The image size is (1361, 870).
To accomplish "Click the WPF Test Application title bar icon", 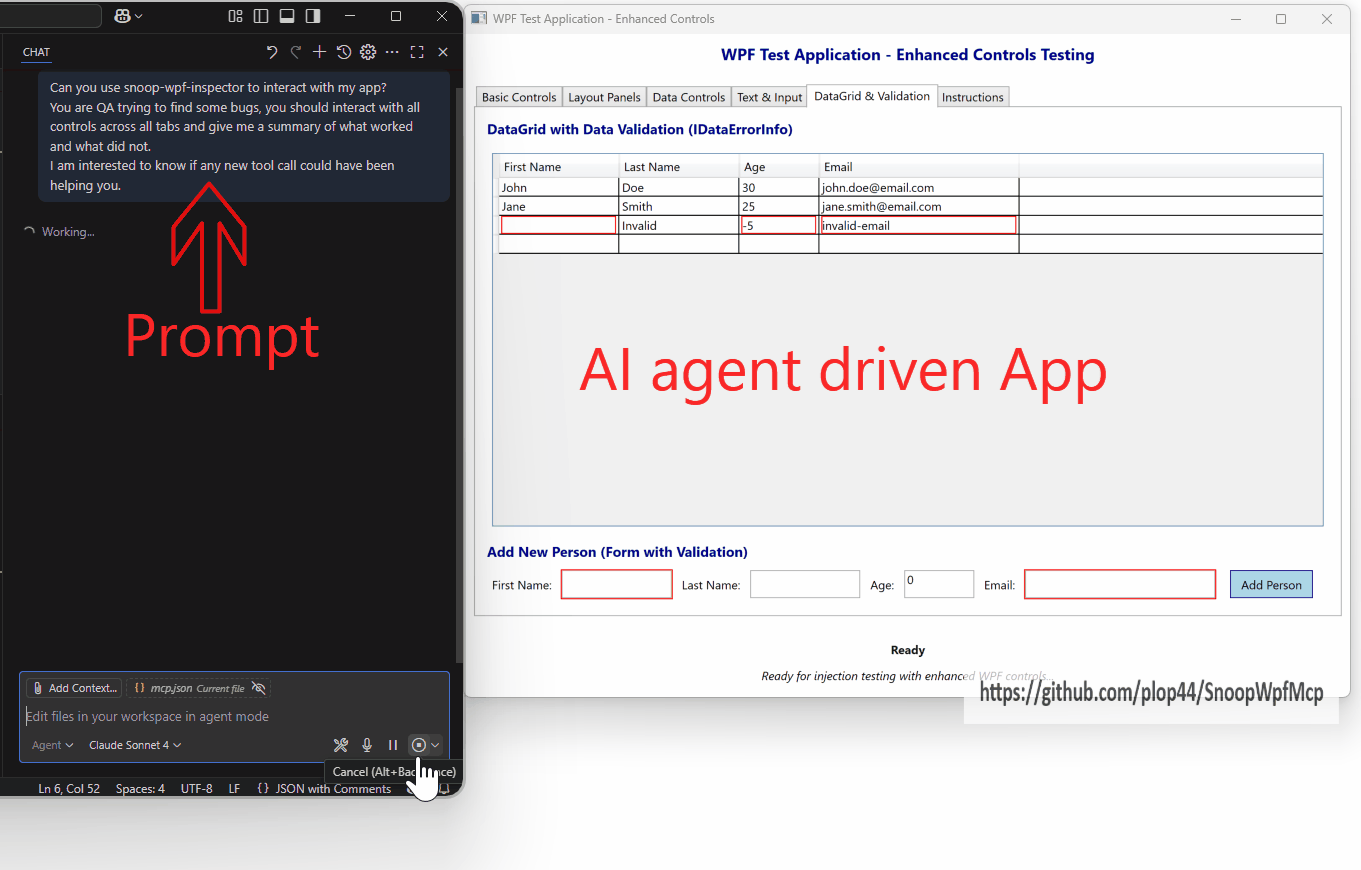I will coord(479,18).
